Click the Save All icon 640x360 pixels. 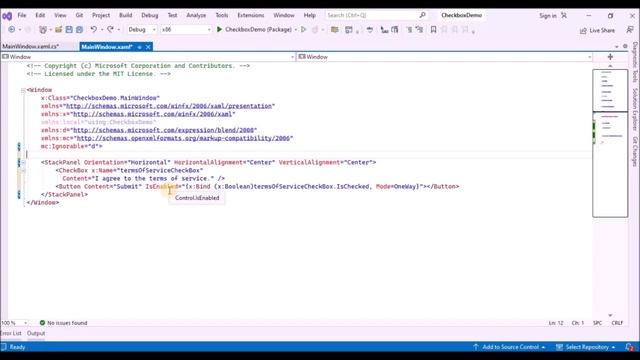click(79, 30)
